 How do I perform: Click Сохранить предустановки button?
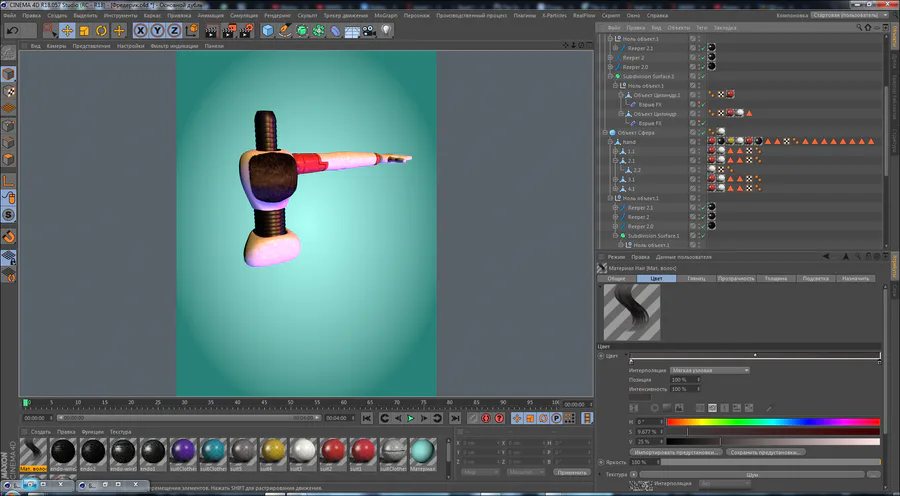click(763, 452)
